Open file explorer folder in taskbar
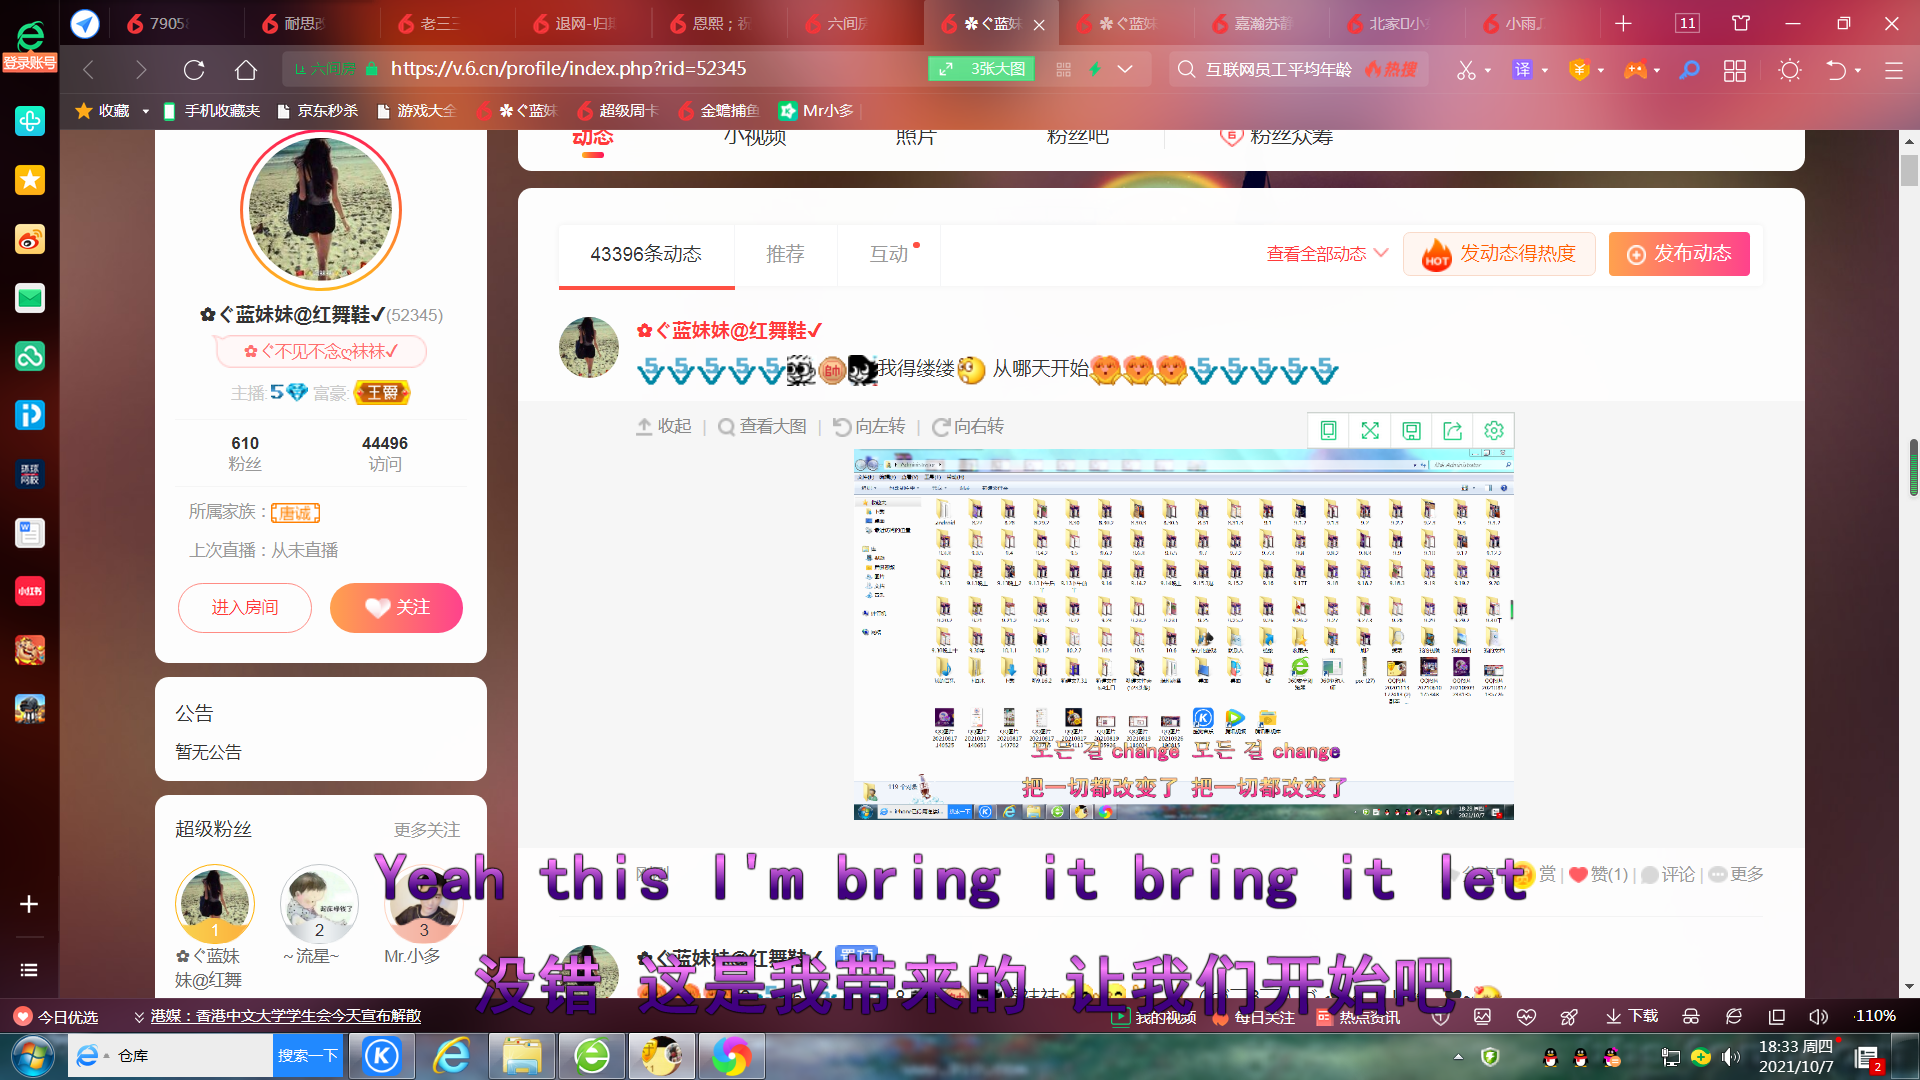1920x1080 pixels. (x=522, y=1056)
